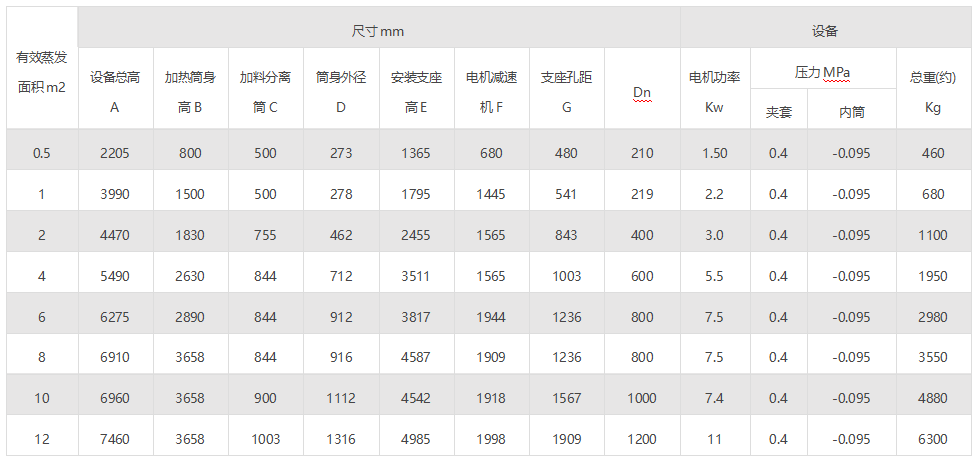
Task: Select the 夹套 sub-header cell
Action: click(778, 112)
